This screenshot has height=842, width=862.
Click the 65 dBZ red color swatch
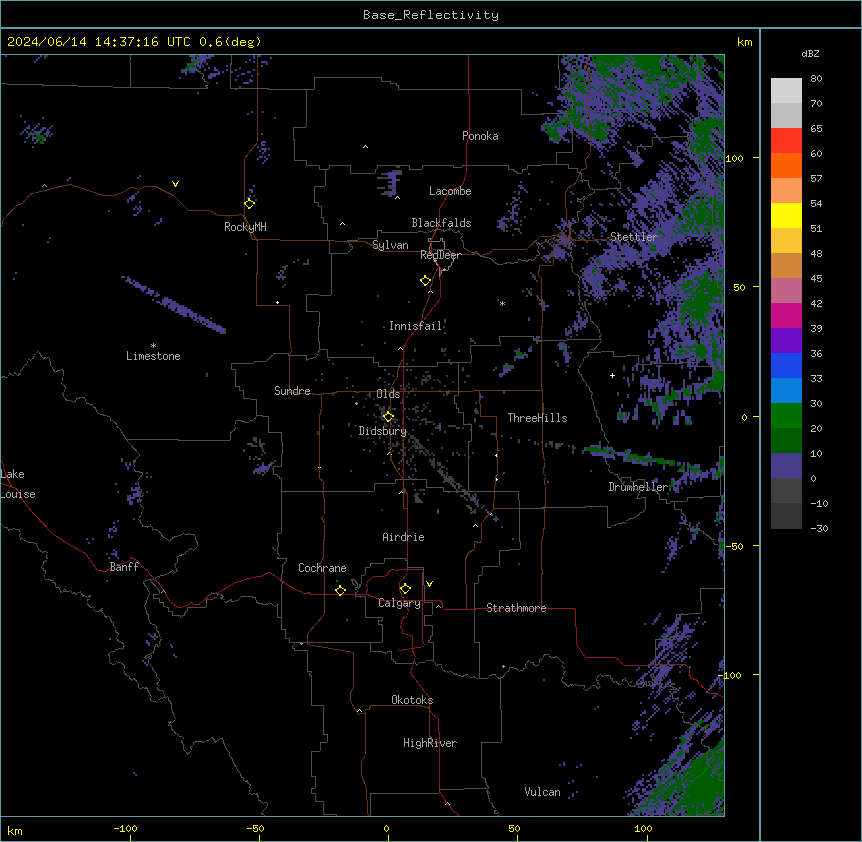pyautogui.click(x=786, y=141)
